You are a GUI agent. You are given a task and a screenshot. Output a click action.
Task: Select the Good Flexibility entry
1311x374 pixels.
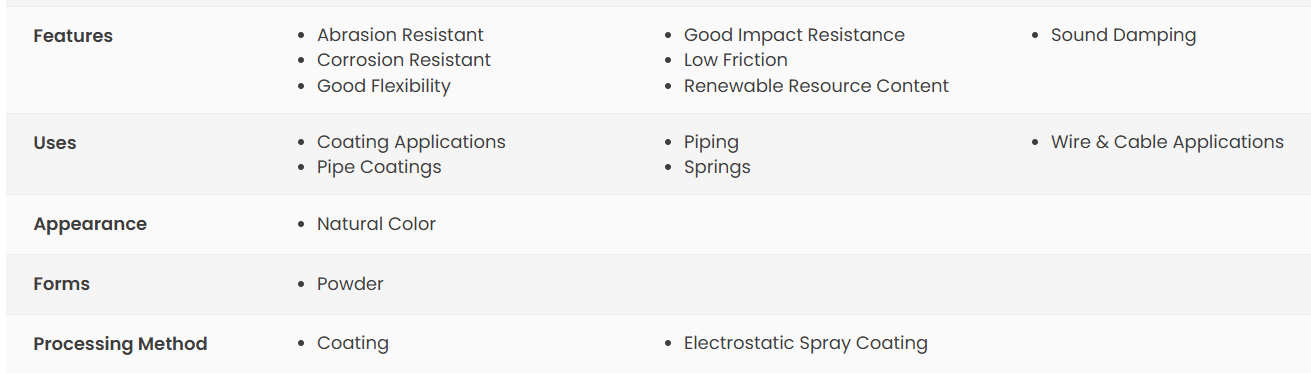click(x=384, y=86)
